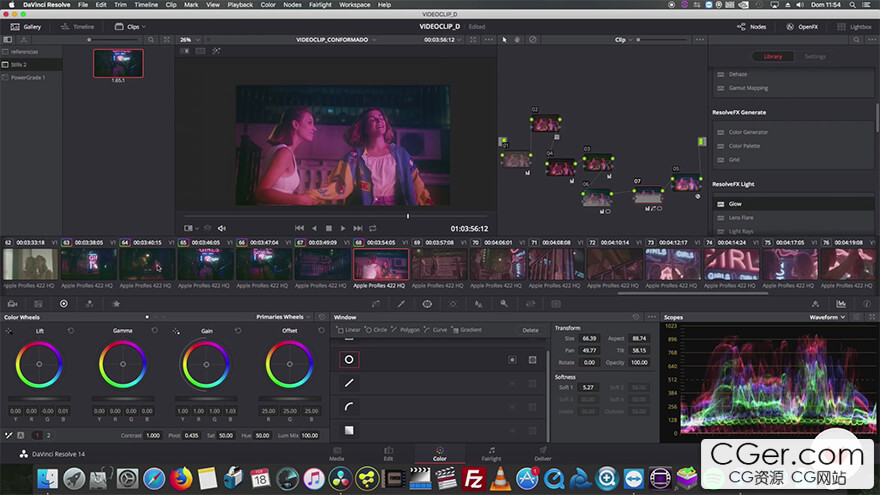Viewport: 880px width, 495px height.
Task: Select the Color Generator effect
Action: click(793, 132)
